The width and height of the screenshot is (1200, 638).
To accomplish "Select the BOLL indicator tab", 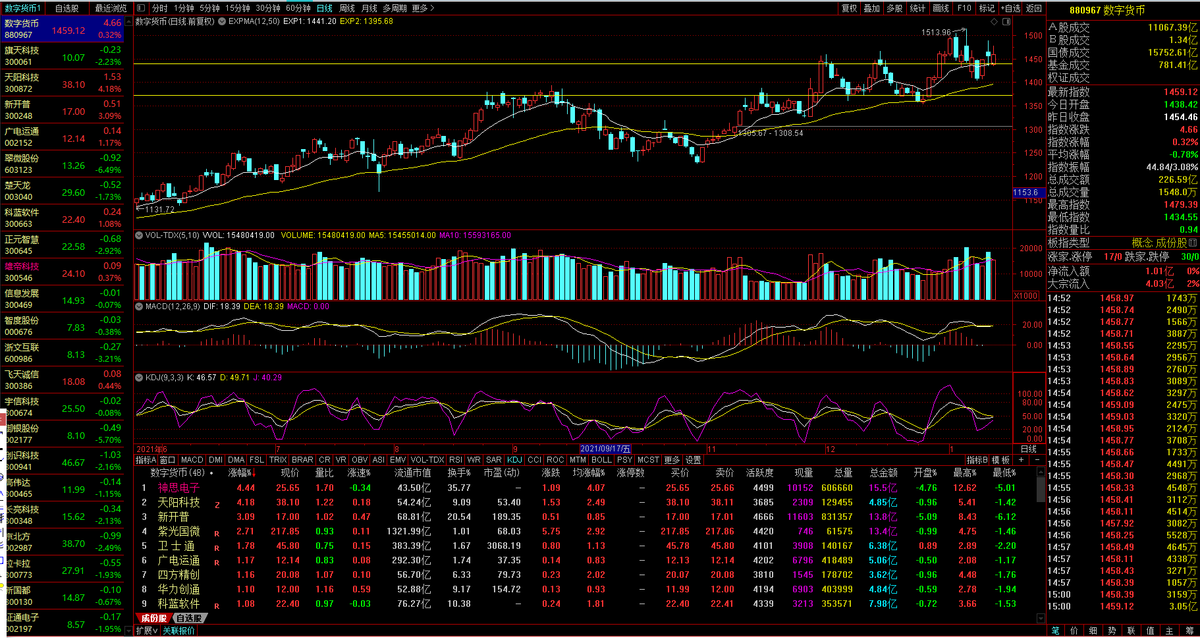I will (x=601, y=460).
